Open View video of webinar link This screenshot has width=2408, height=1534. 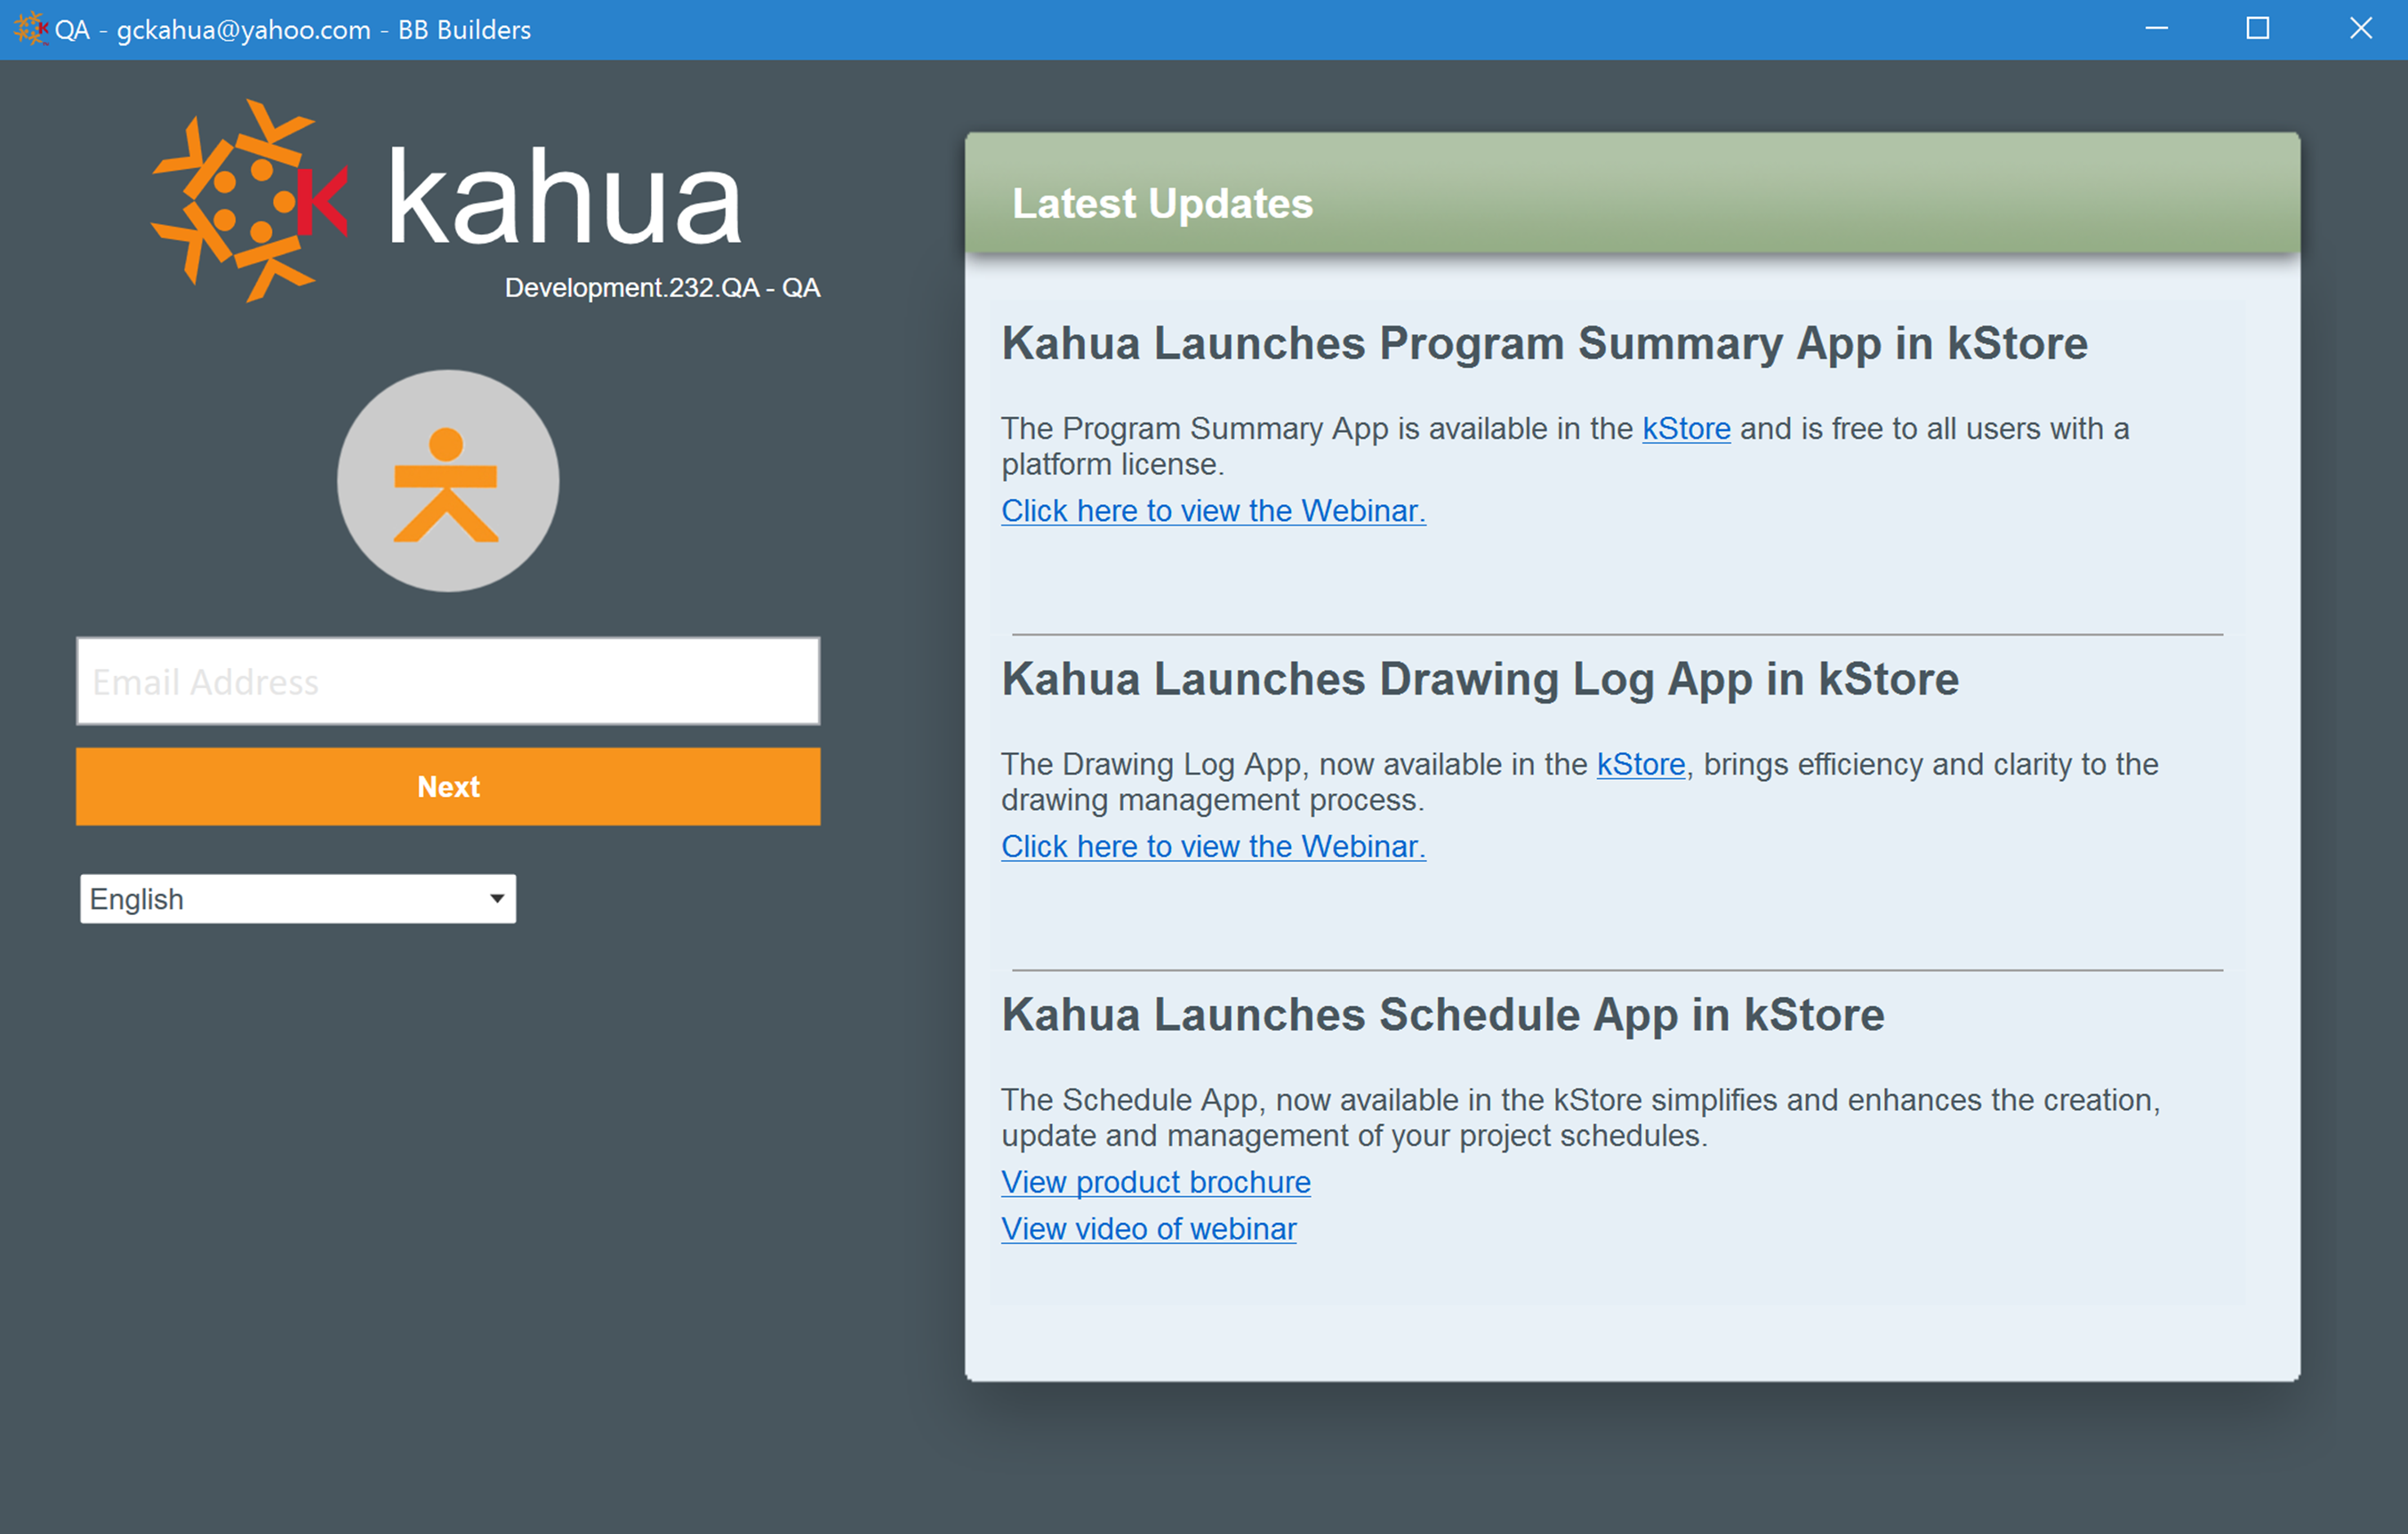click(1148, 1229)
